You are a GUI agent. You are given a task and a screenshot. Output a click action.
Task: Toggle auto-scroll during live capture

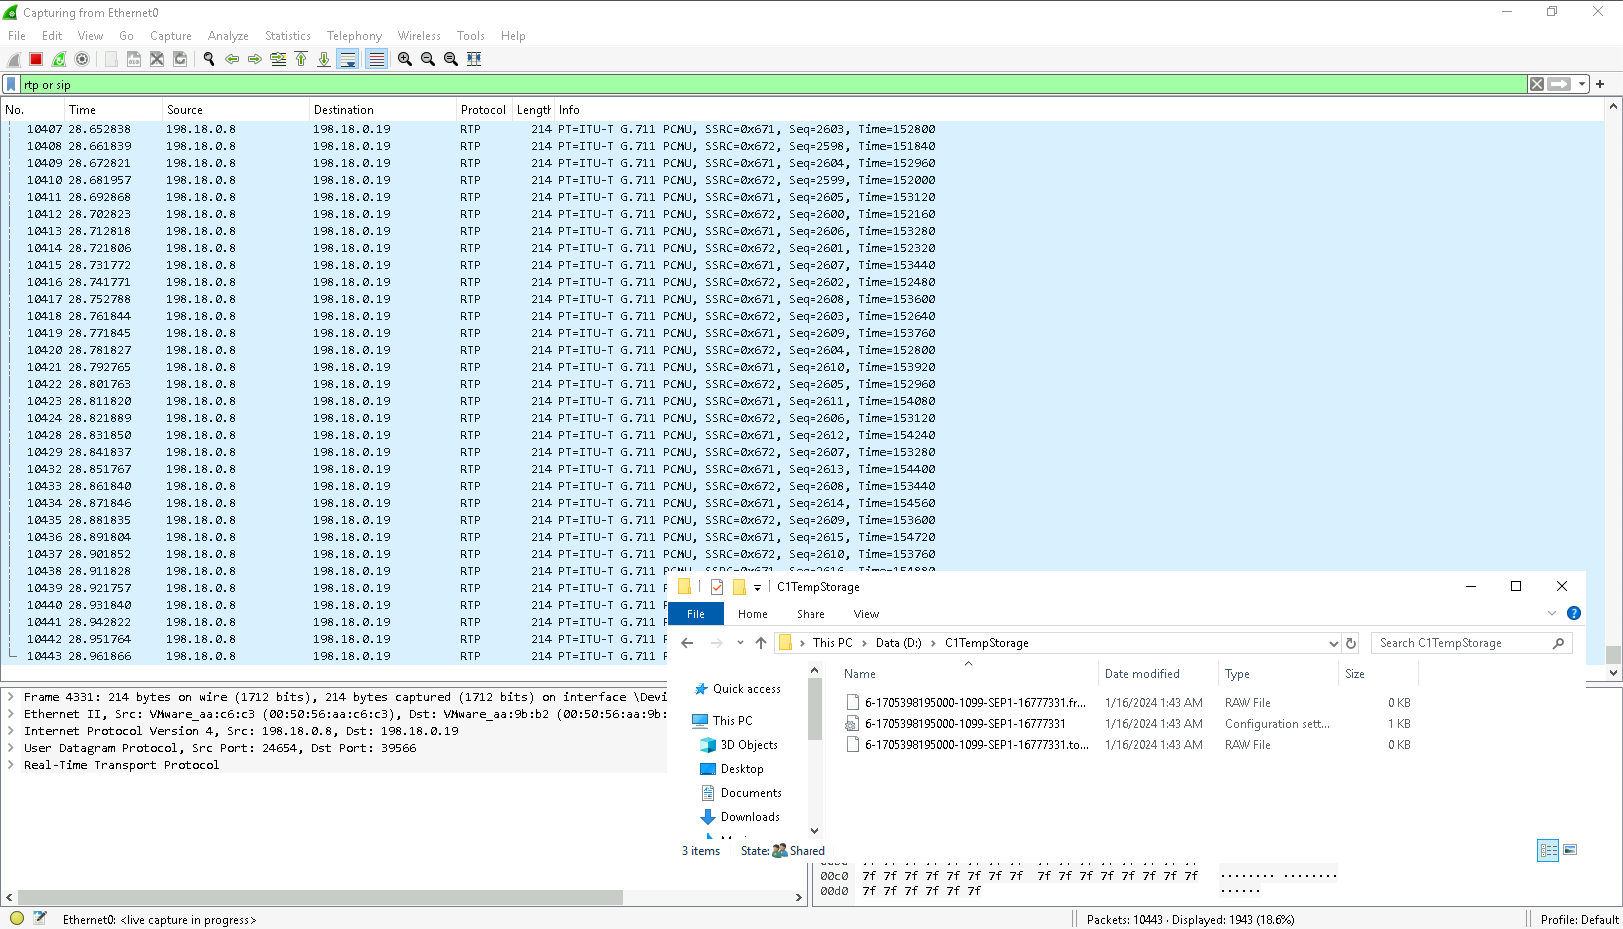click(348, 59)
